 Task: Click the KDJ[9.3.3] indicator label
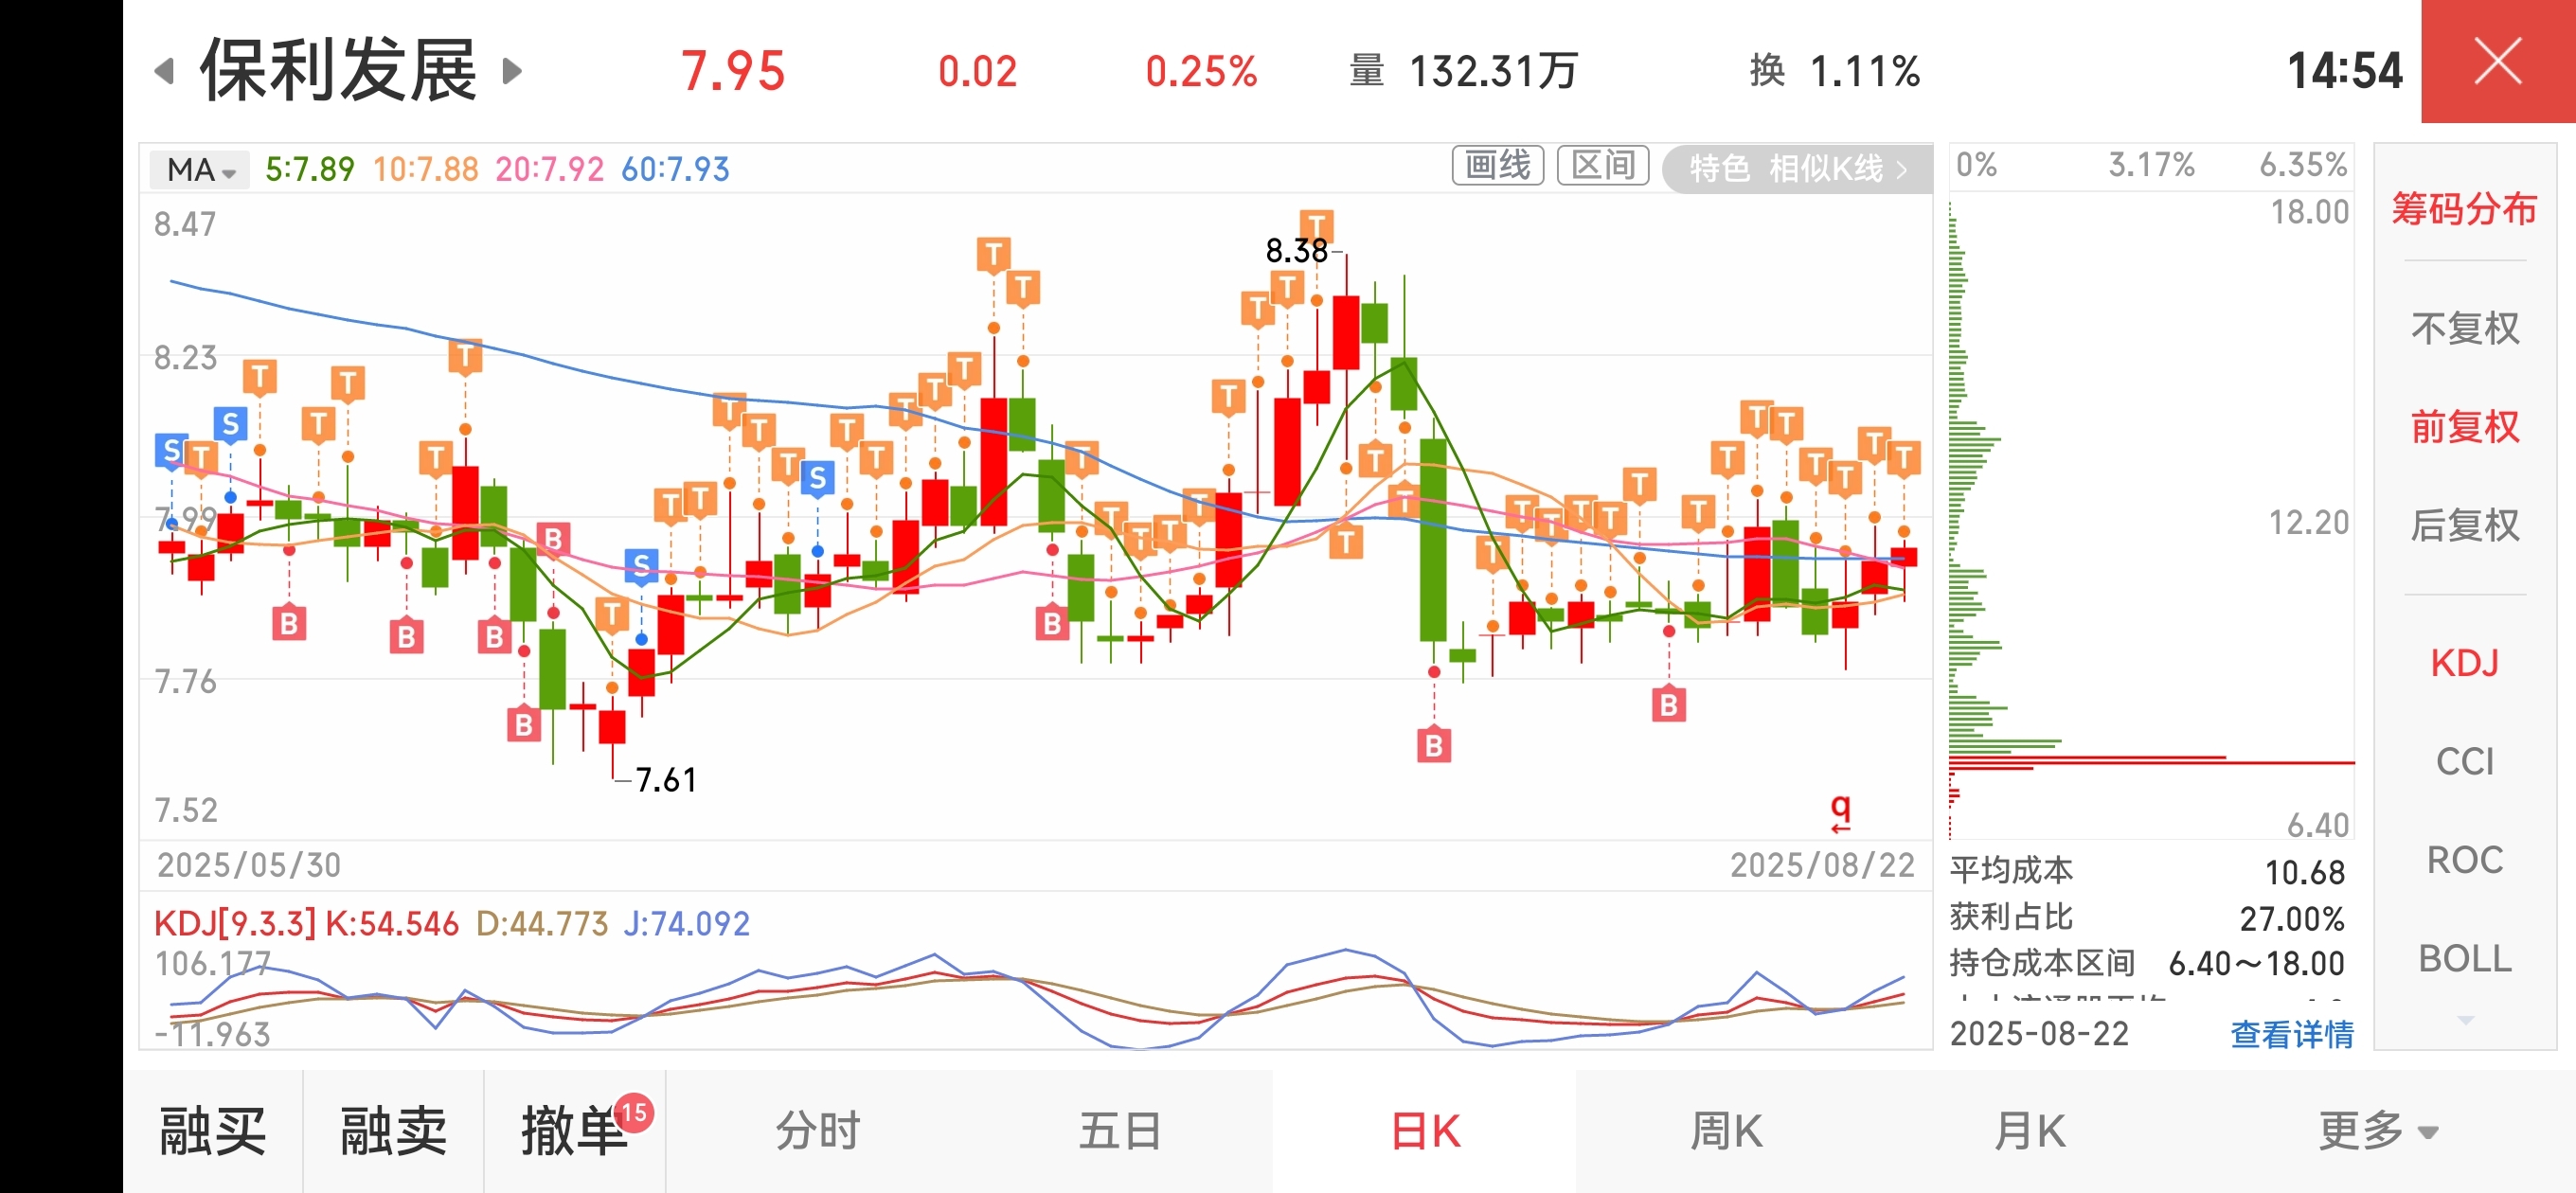tap(235, 923)
